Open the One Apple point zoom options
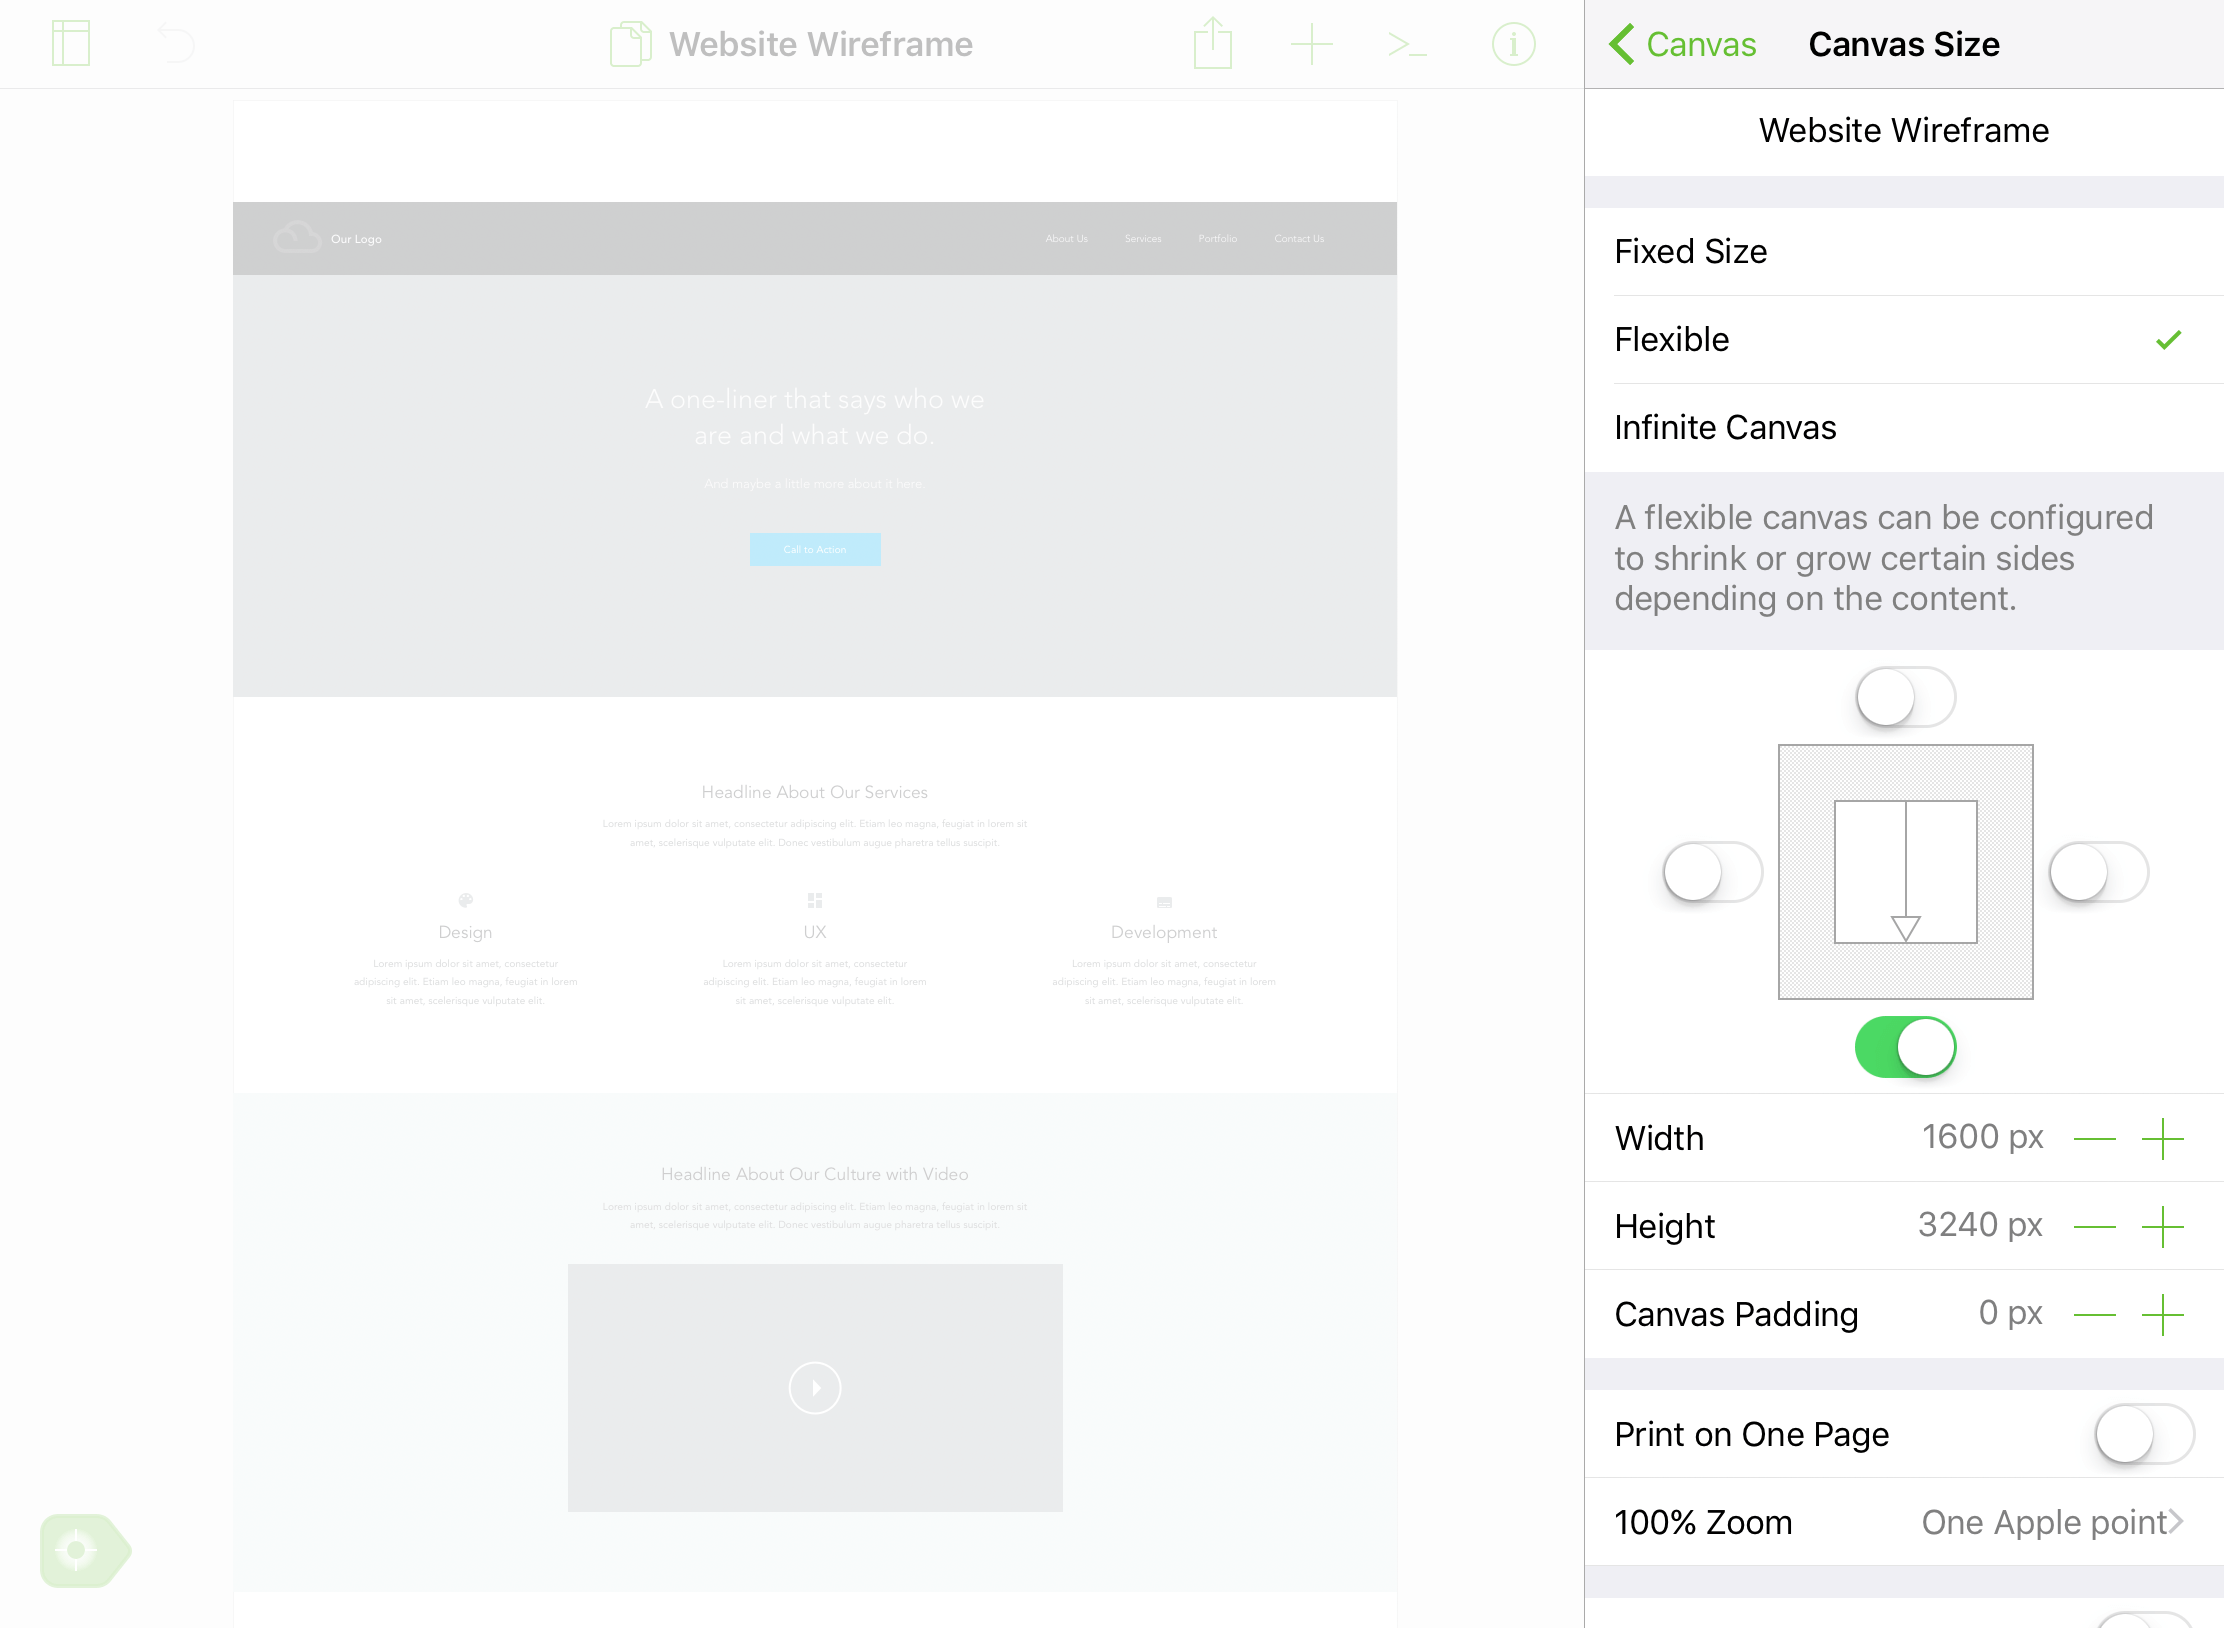2224x1628 pixels. coord(2049,1522)
